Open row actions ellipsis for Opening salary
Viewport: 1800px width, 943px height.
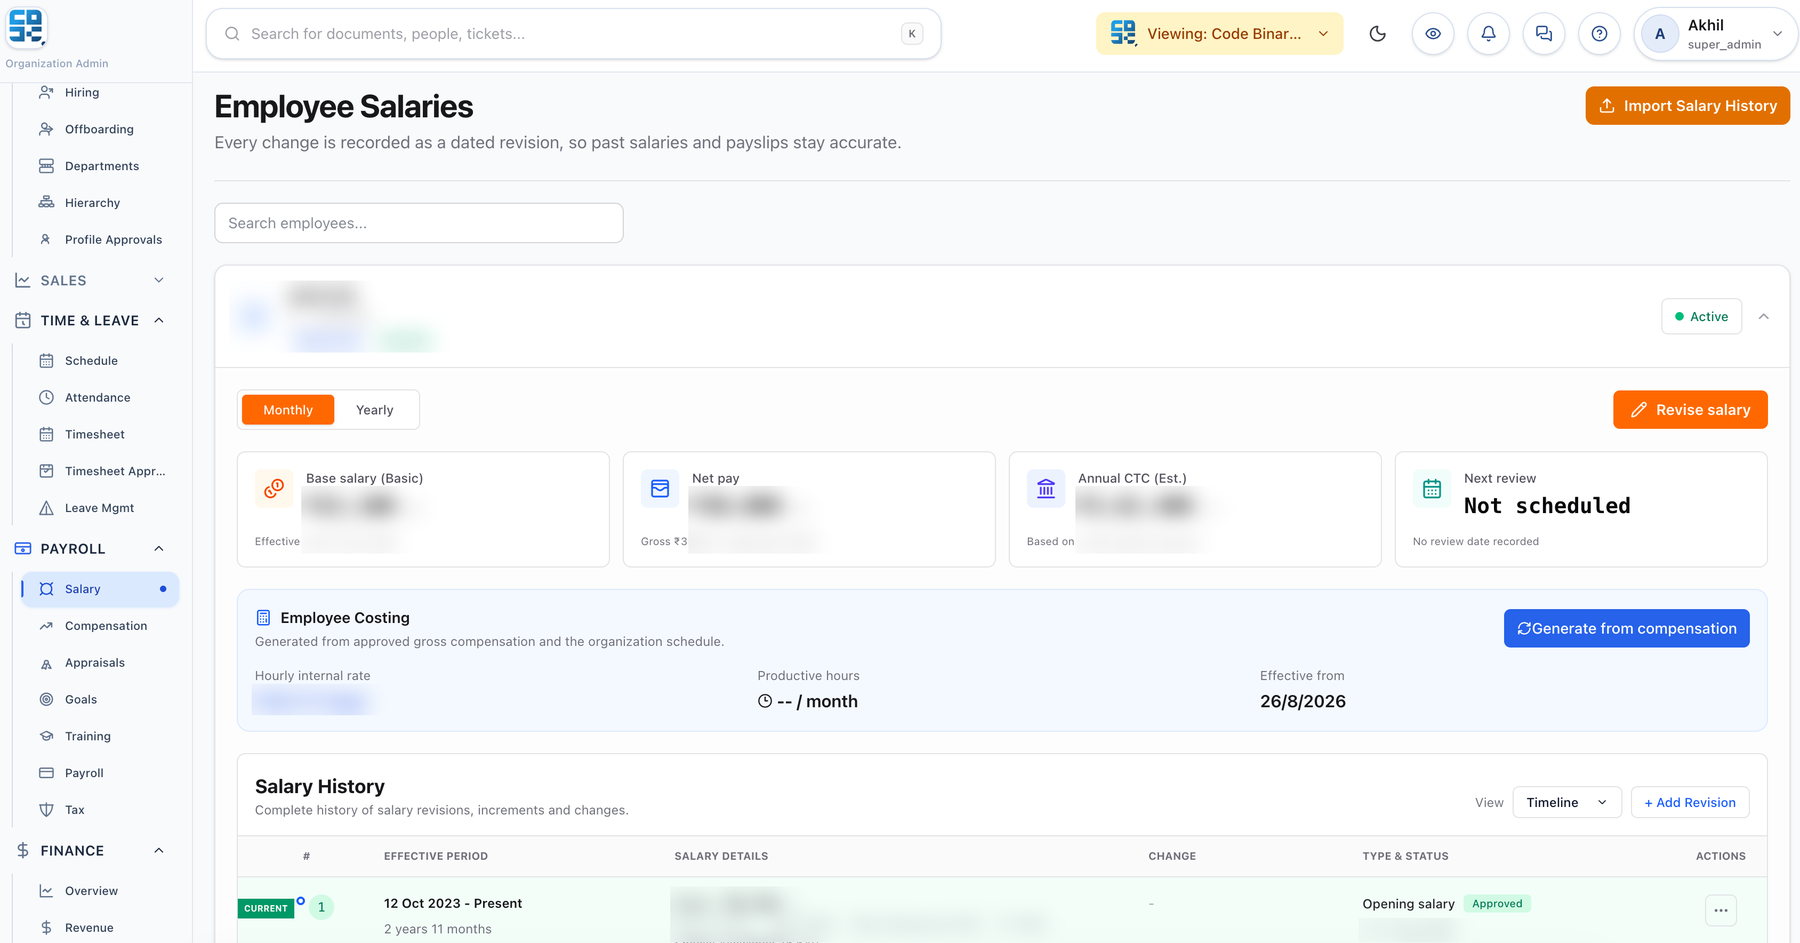(1720, 910)
